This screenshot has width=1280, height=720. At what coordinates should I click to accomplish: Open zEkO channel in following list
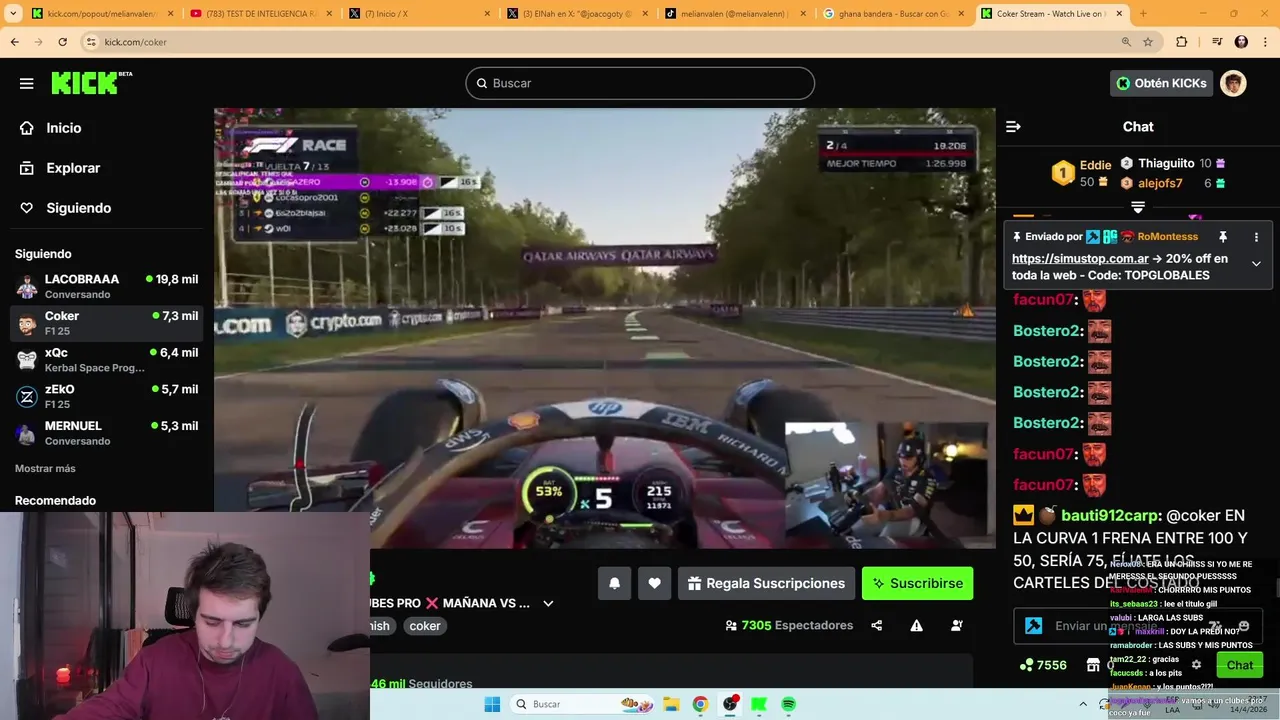(107, 396)
